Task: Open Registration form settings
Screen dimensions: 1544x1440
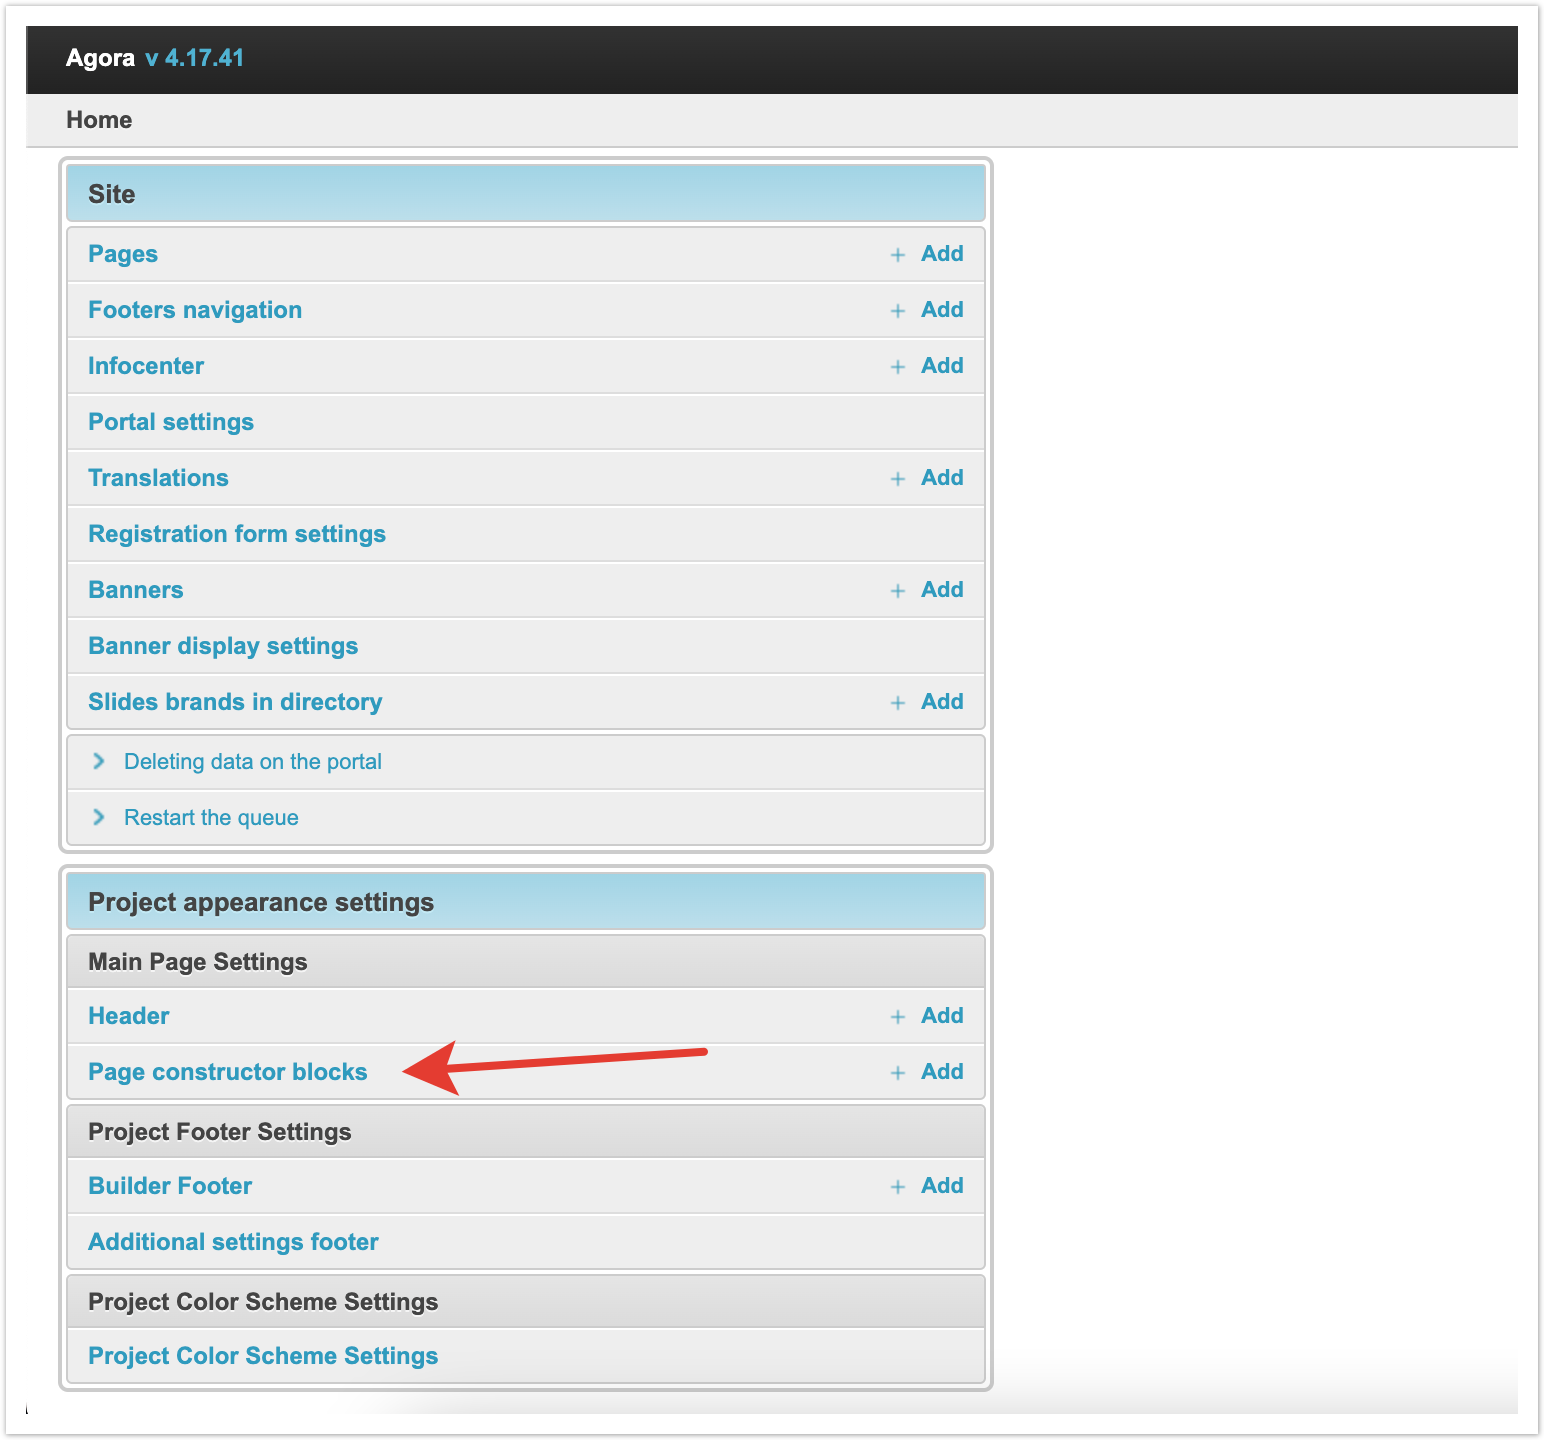Action: [x=237, y=534]
